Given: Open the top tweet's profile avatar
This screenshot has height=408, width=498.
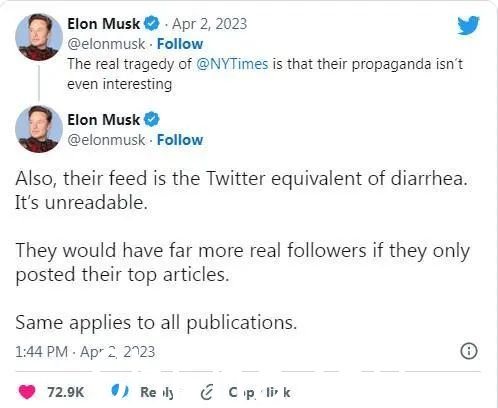Looking at the screenshot, I should click(39, 37).
